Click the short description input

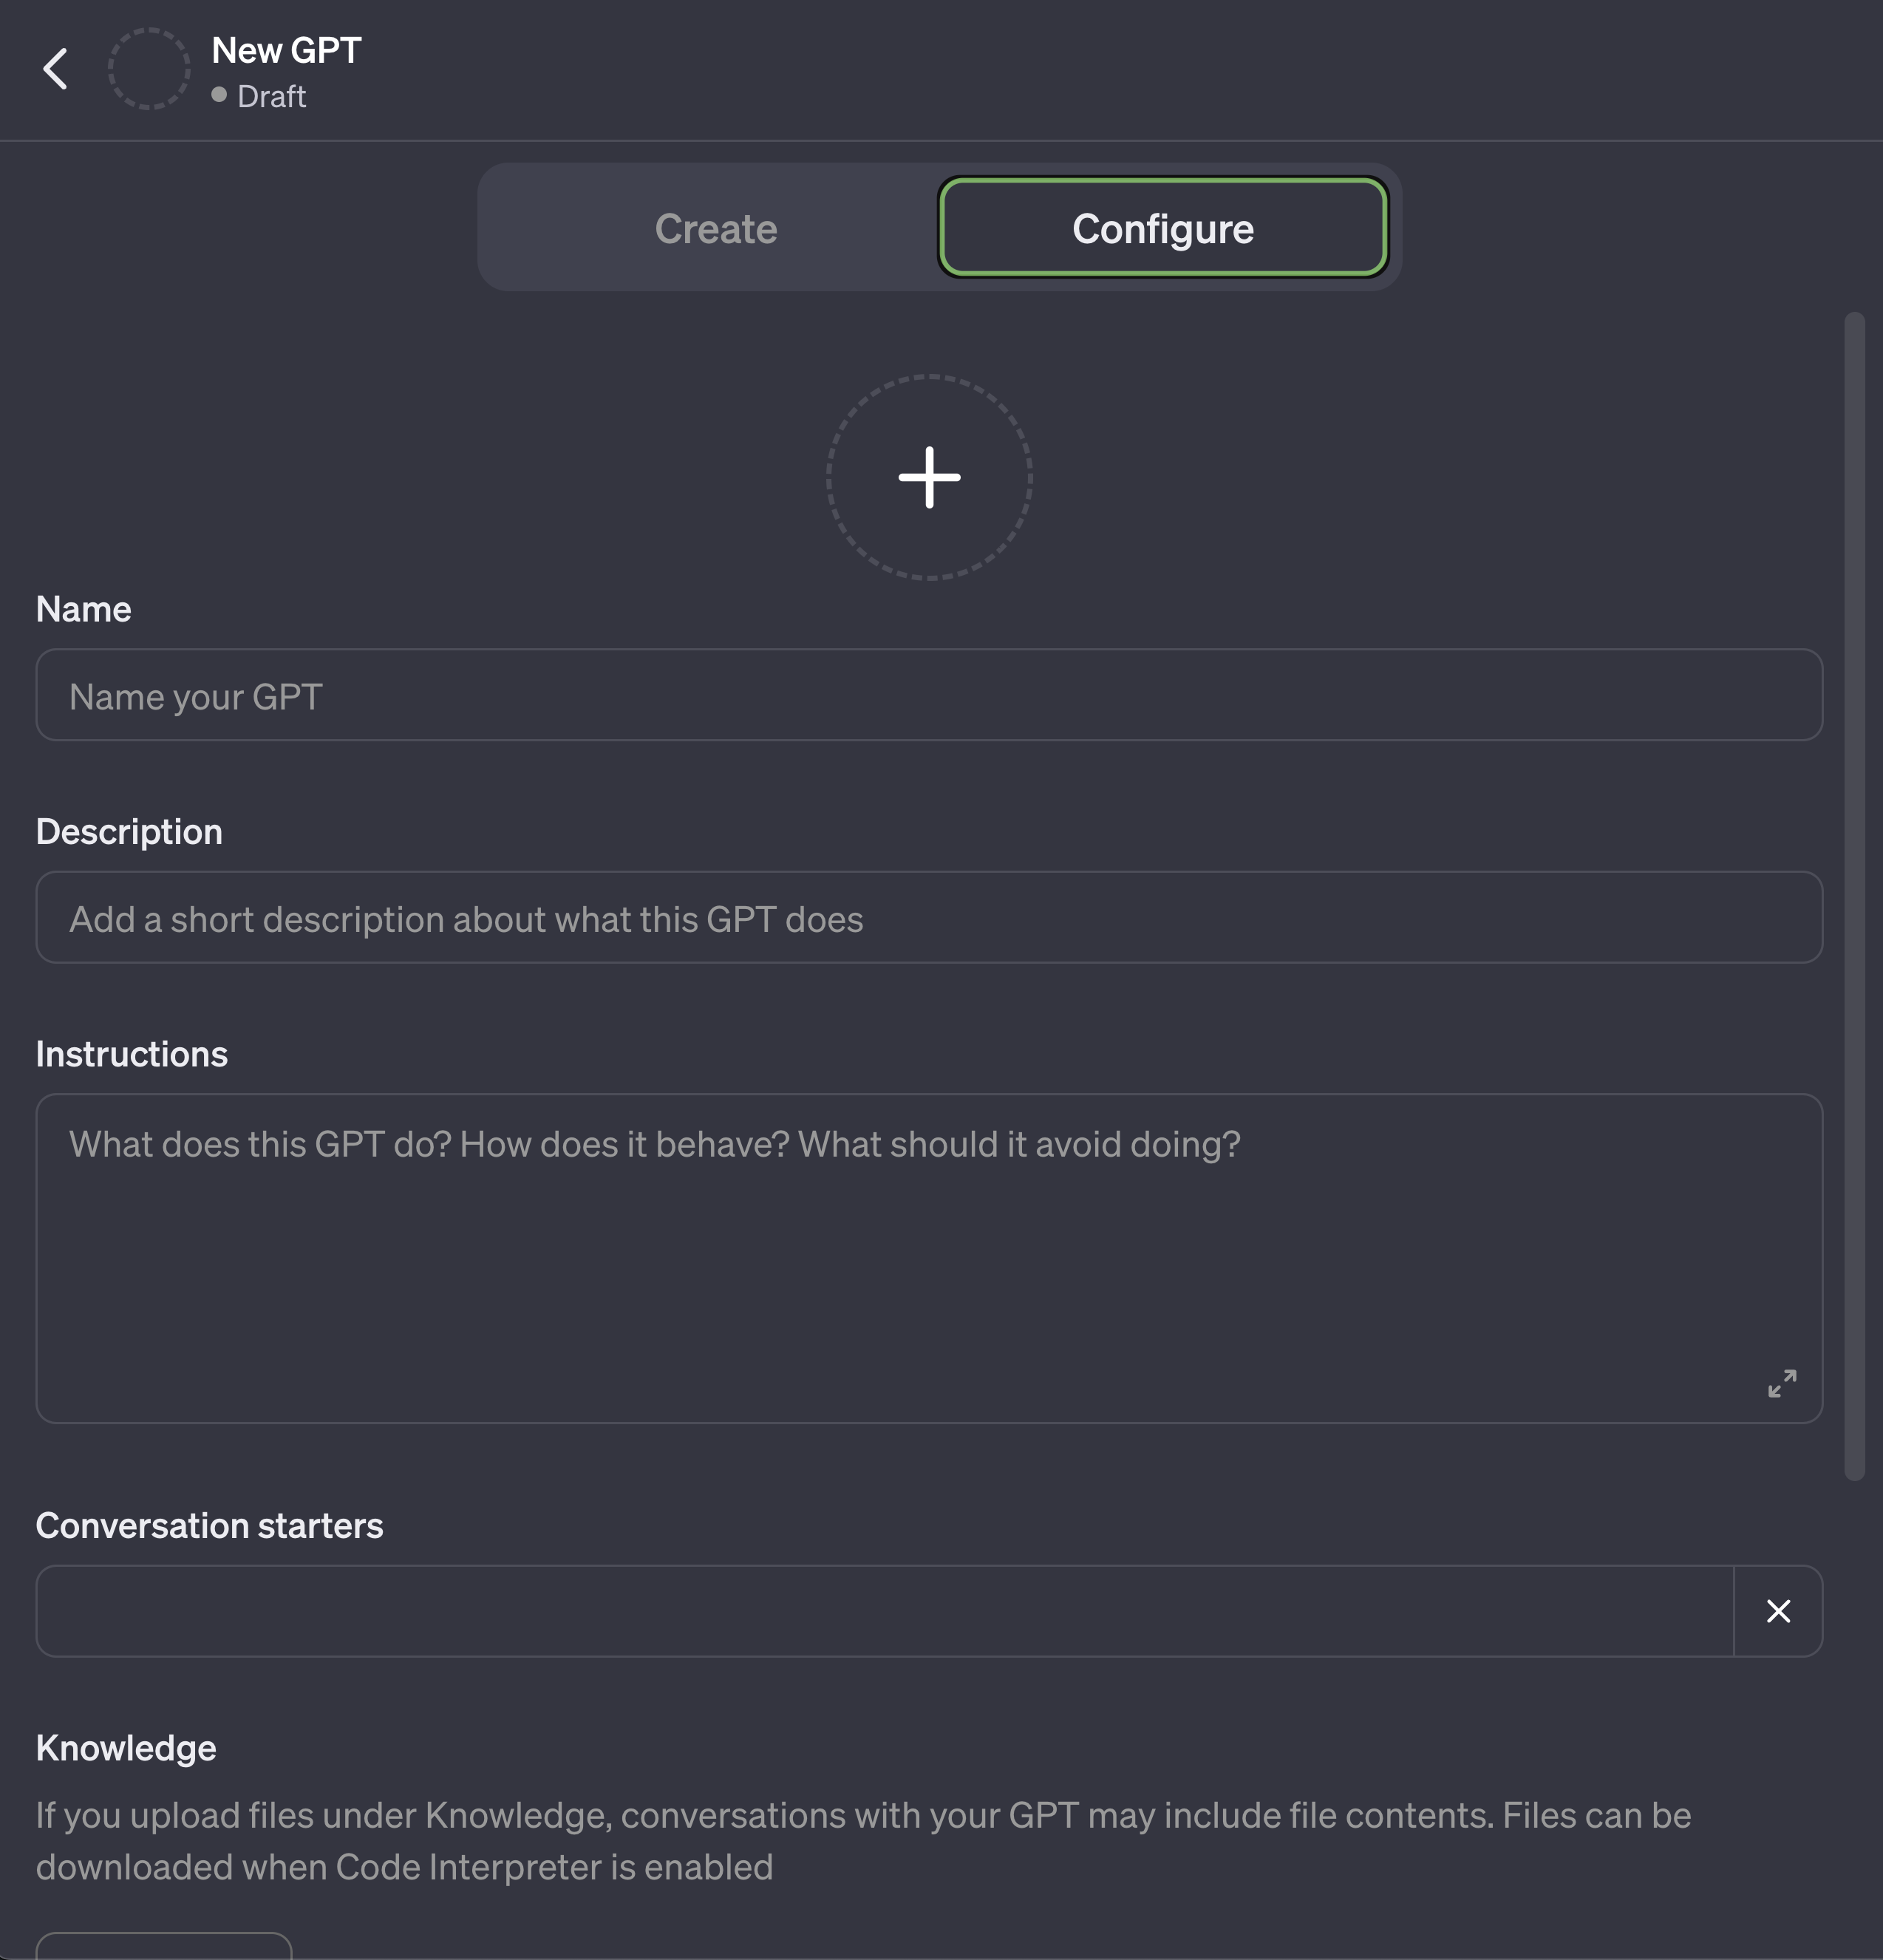[x=928, y=917]
